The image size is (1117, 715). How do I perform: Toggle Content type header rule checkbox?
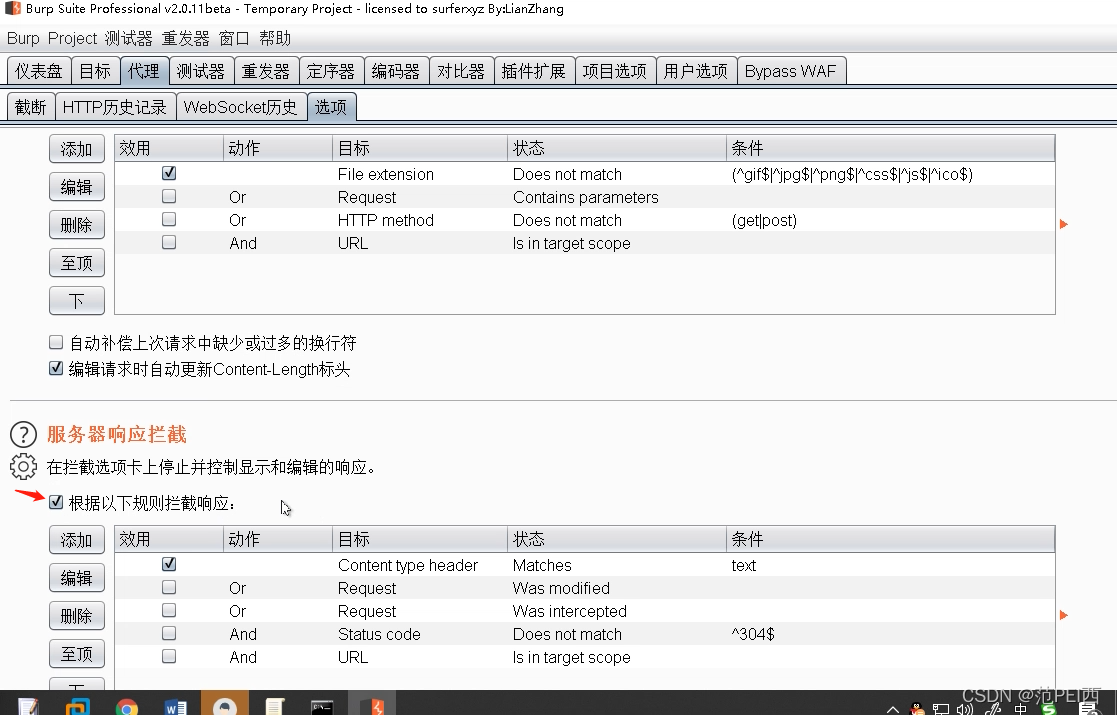click(x=169, y=564)
